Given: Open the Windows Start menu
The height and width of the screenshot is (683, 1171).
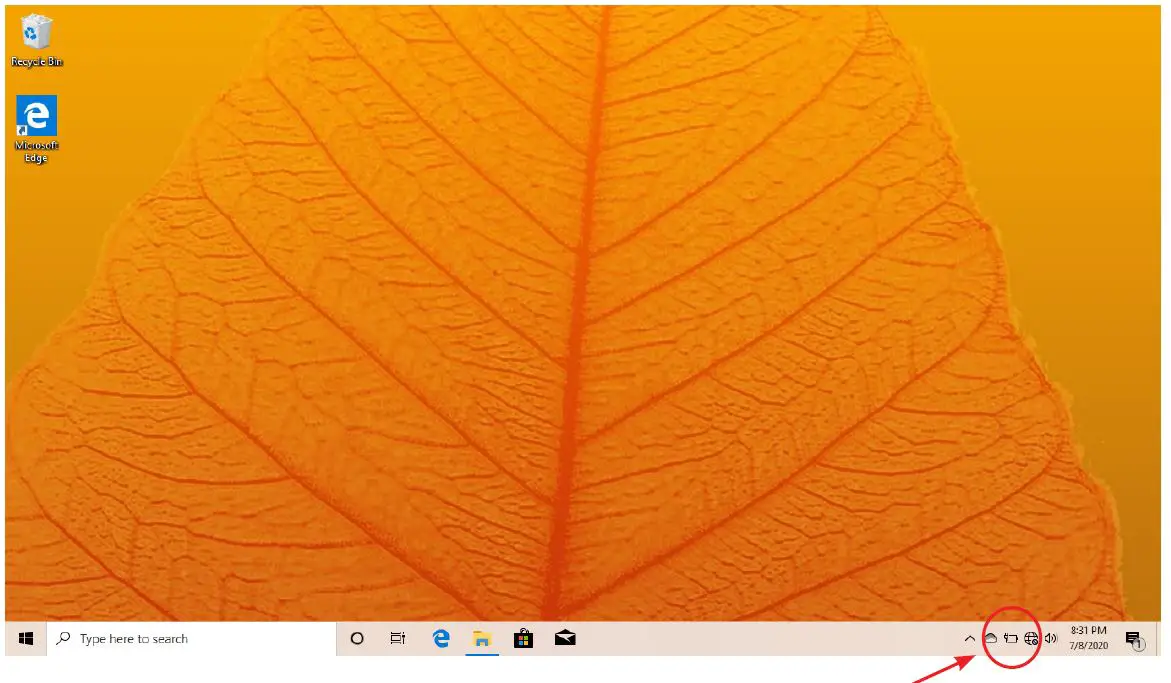Looking at the screenshot, I should tap(26, 639).
